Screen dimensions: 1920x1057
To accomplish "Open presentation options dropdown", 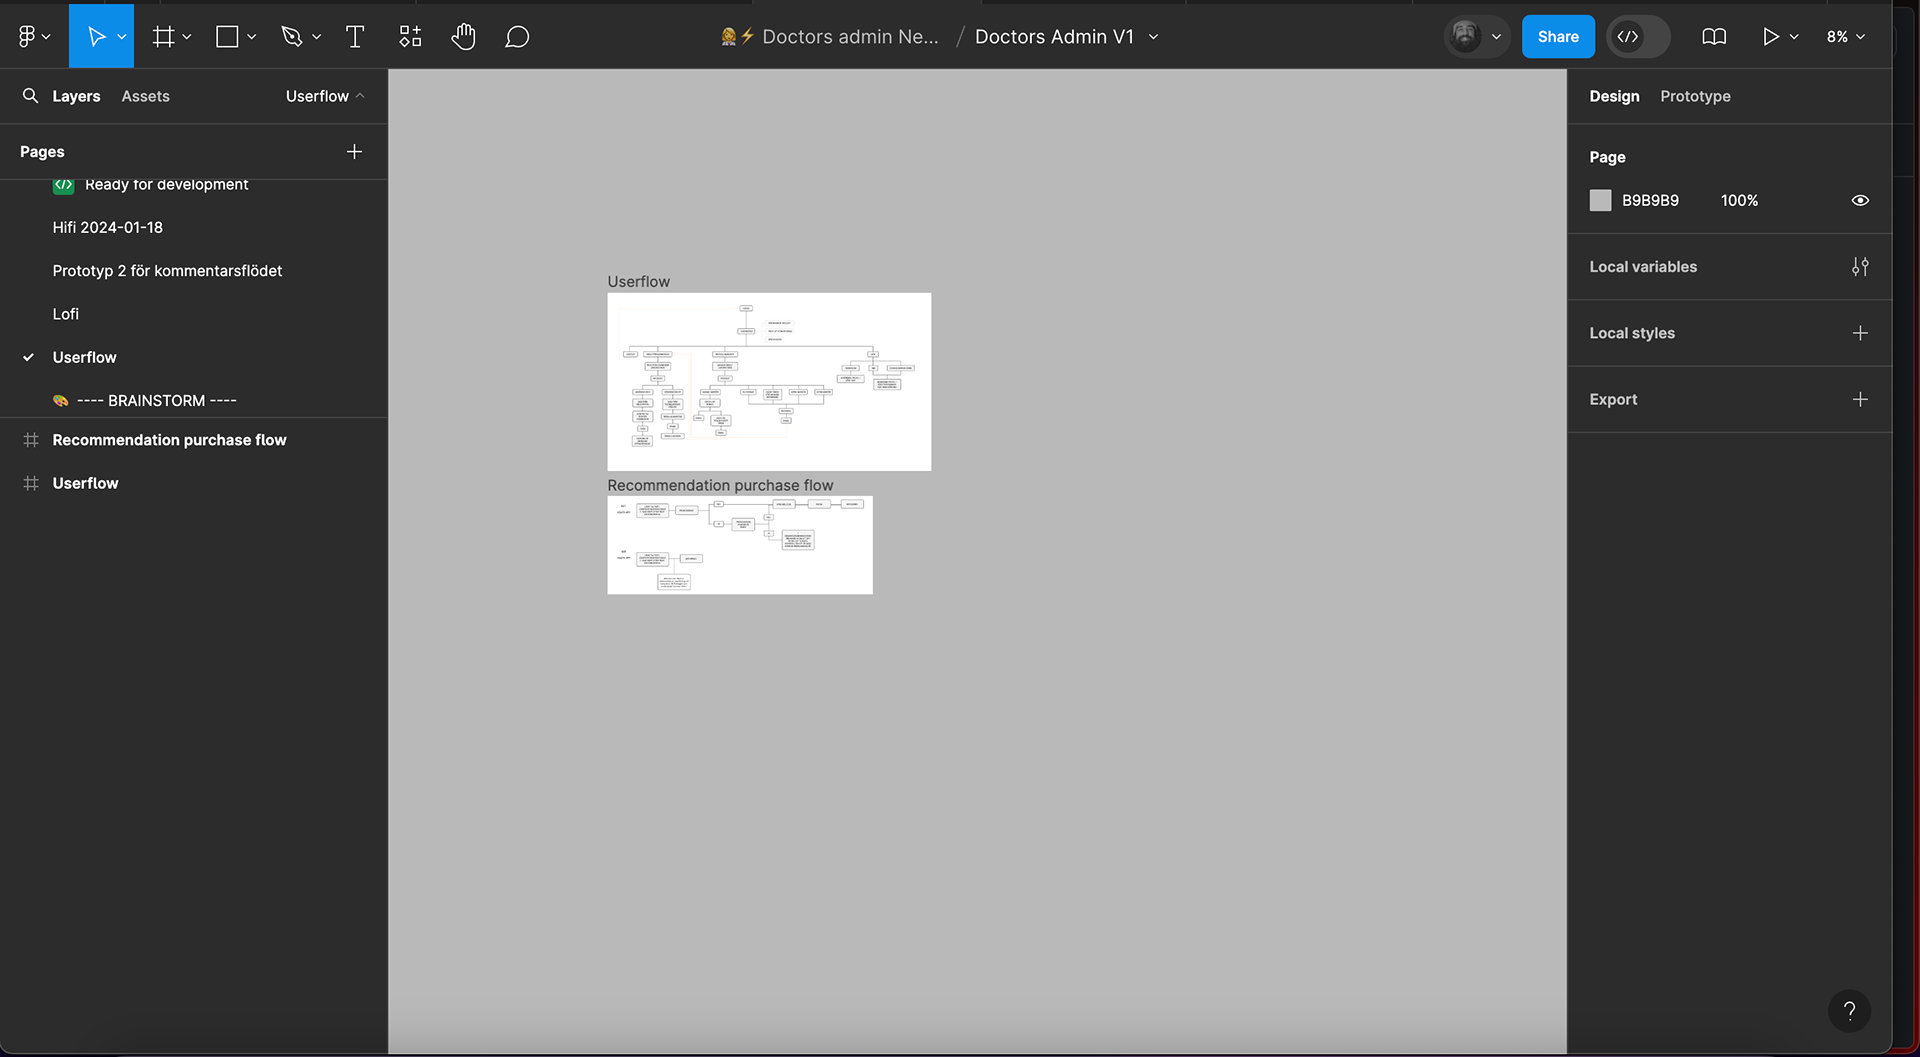I will click(1794, 37).
